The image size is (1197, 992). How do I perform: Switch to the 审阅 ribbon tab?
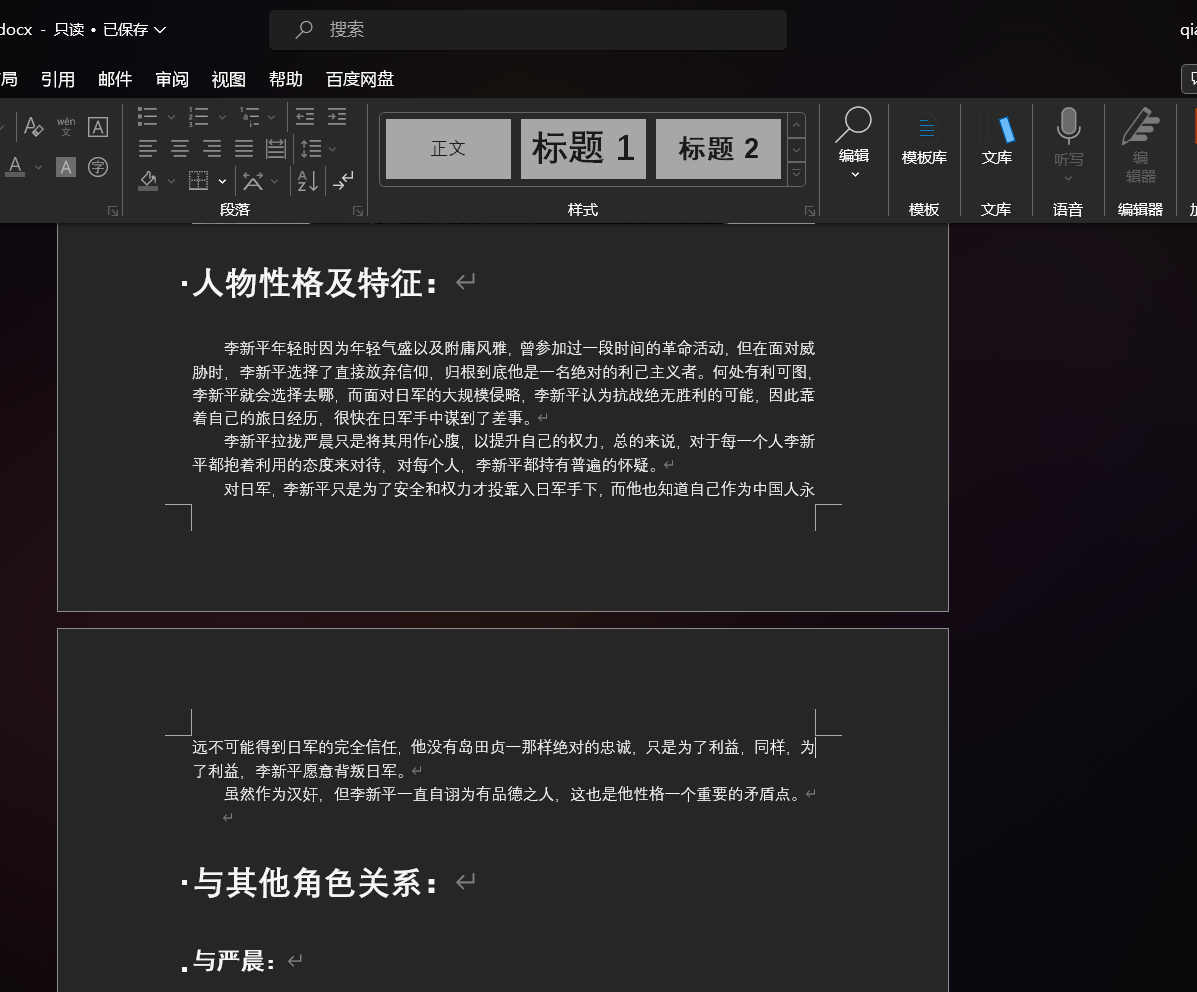point(172,79)
